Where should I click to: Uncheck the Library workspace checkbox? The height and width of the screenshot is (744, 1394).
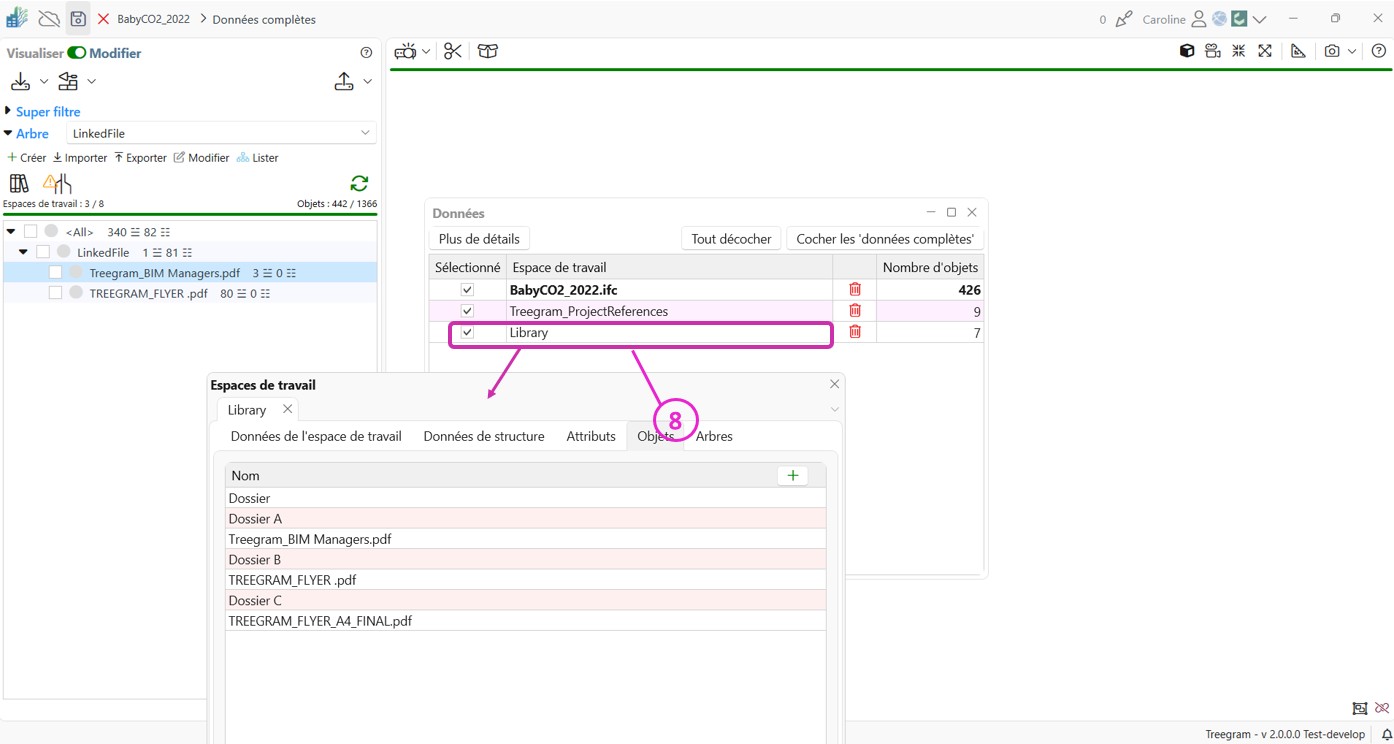click(x=467, y=333)
